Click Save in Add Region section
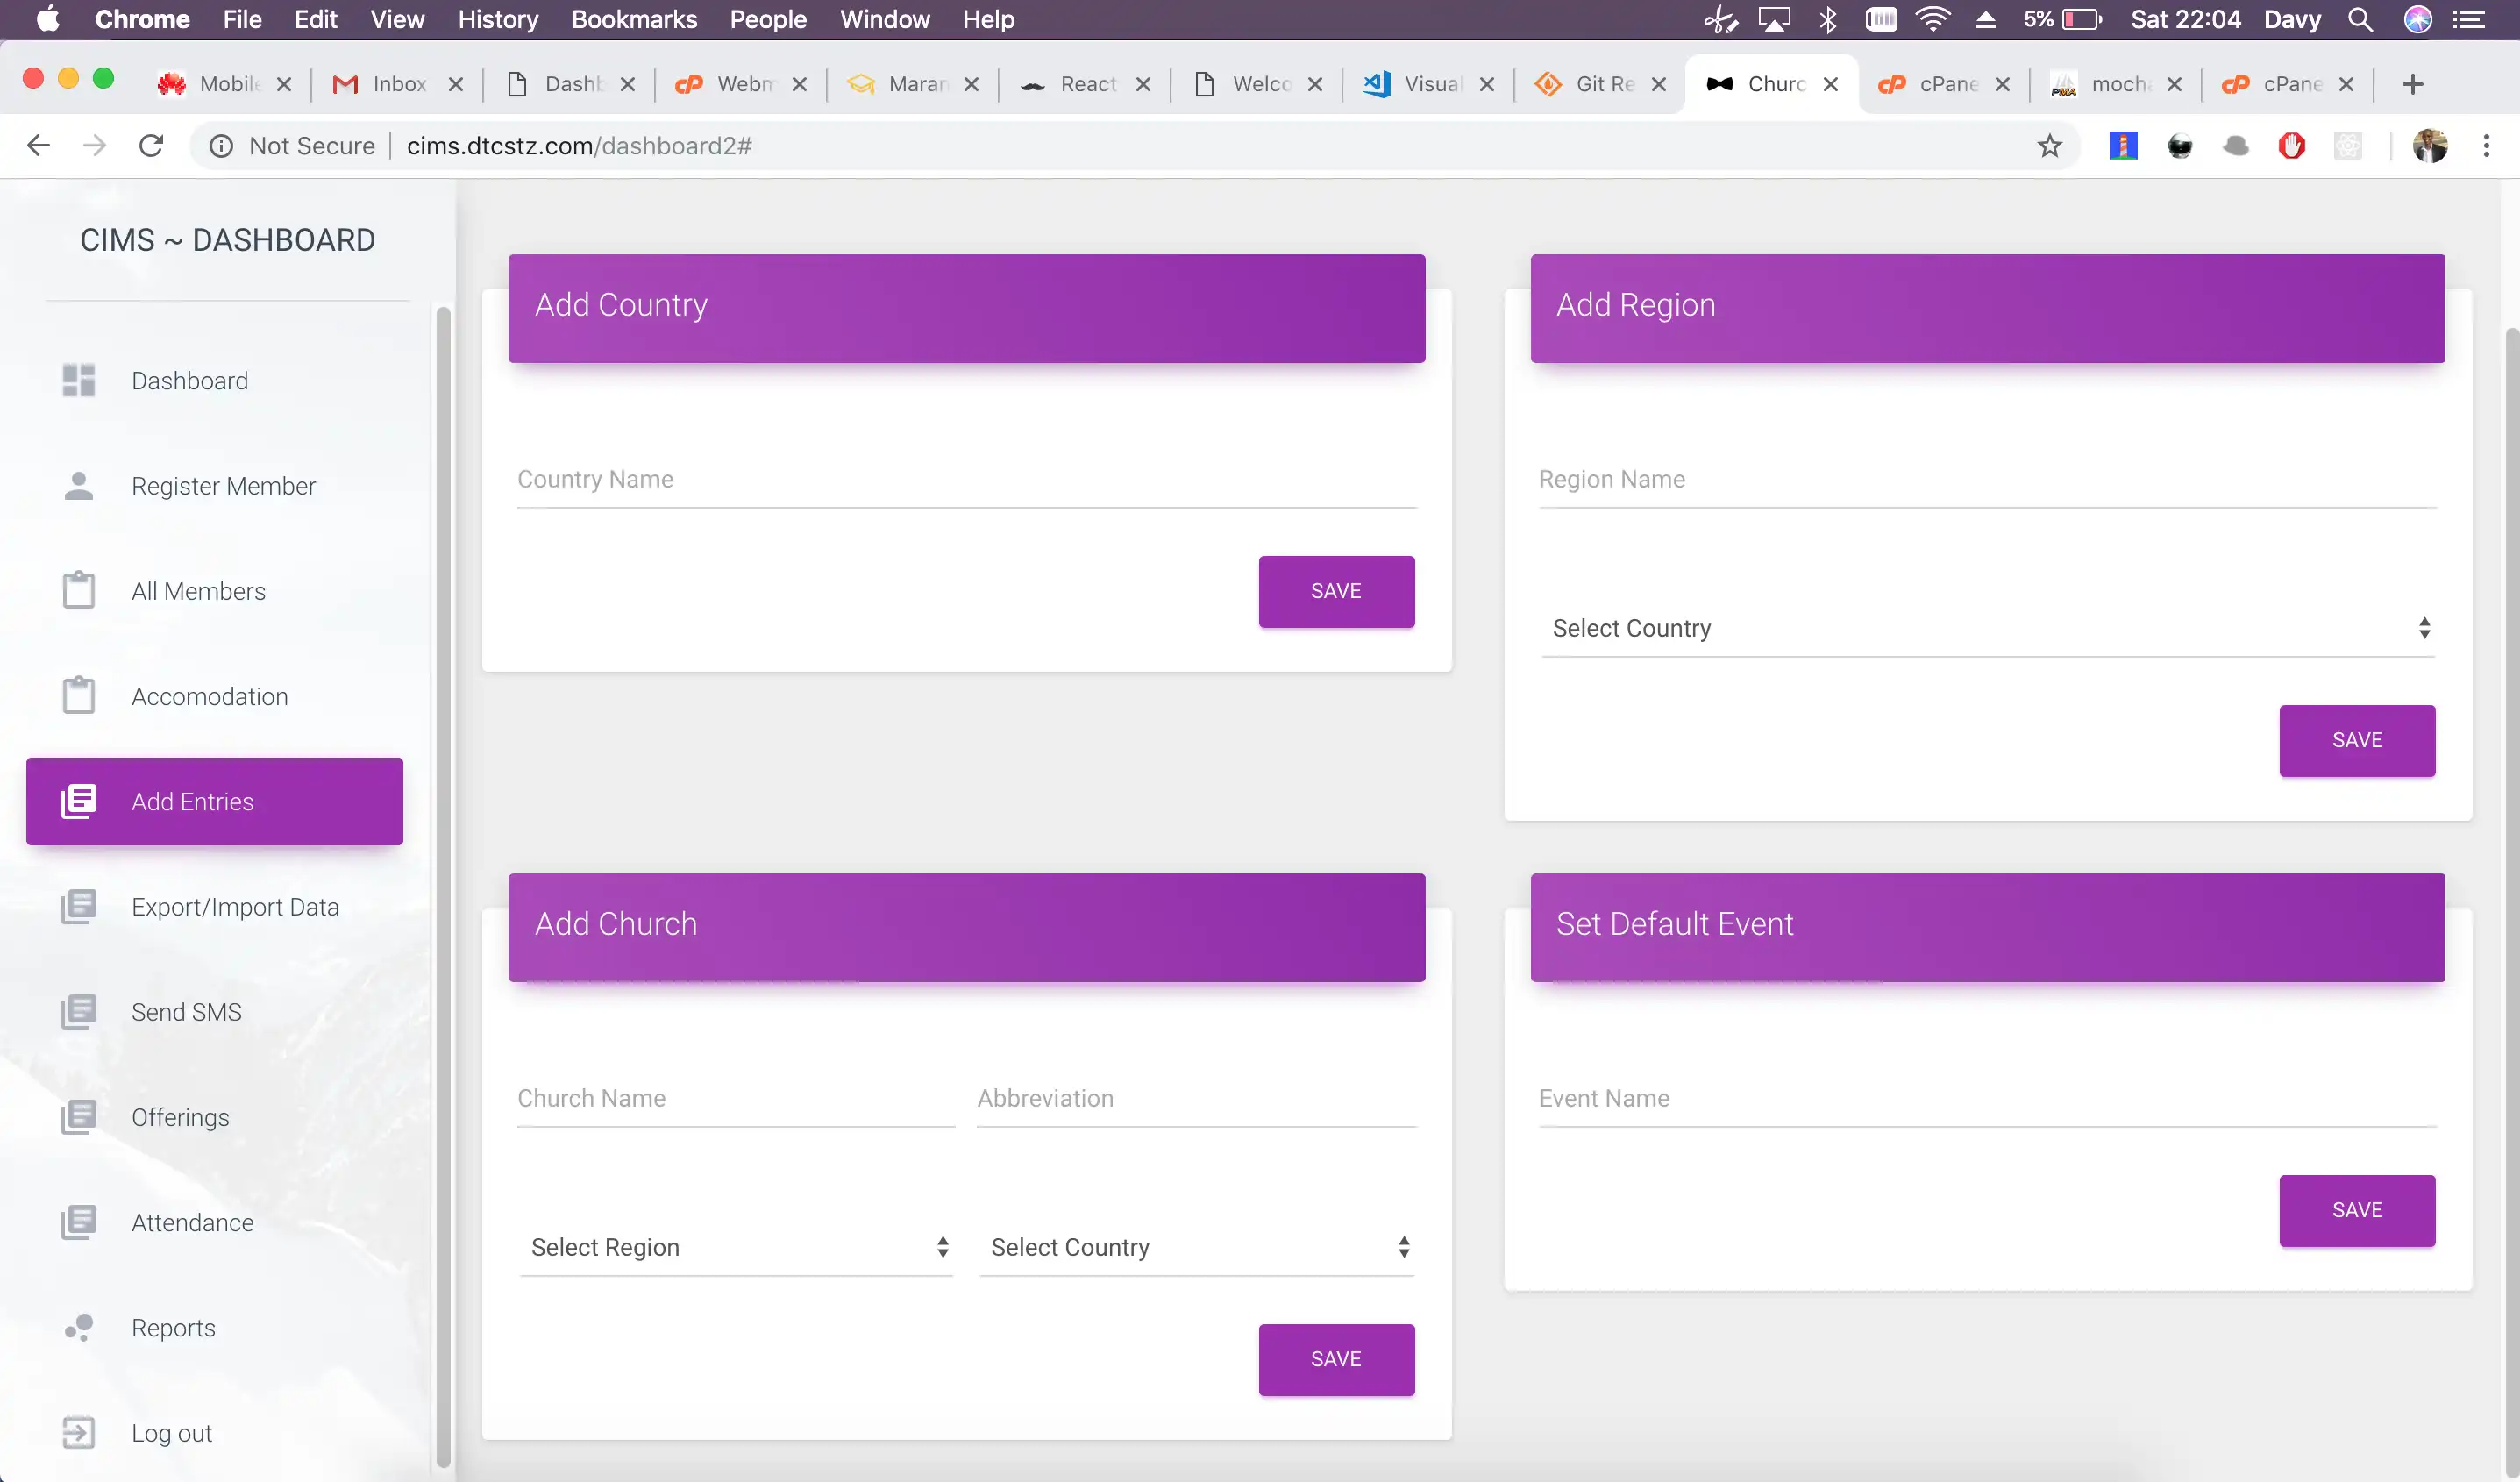Image resolution: width=2520 pixels, height=1482 pixels. [2358, 739]
